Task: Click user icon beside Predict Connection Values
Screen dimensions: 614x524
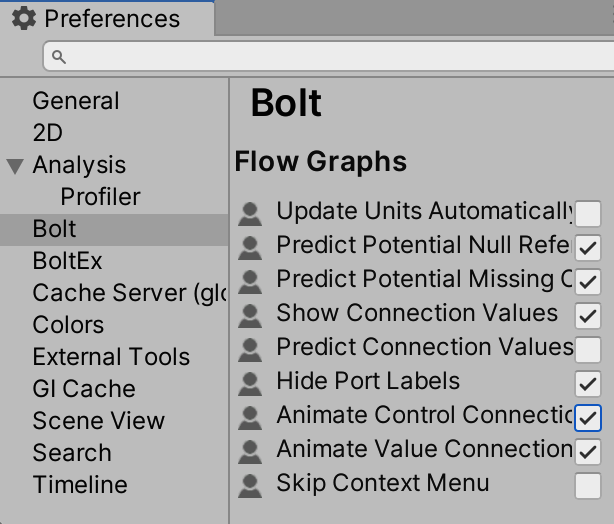Action: click(251, 349)
